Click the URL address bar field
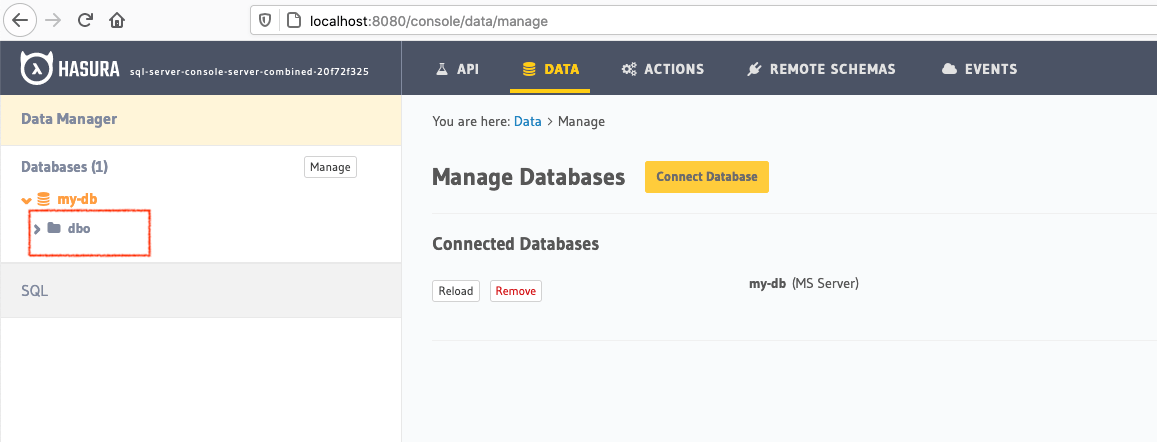The image size is (1157, 442). click(700, 20)
